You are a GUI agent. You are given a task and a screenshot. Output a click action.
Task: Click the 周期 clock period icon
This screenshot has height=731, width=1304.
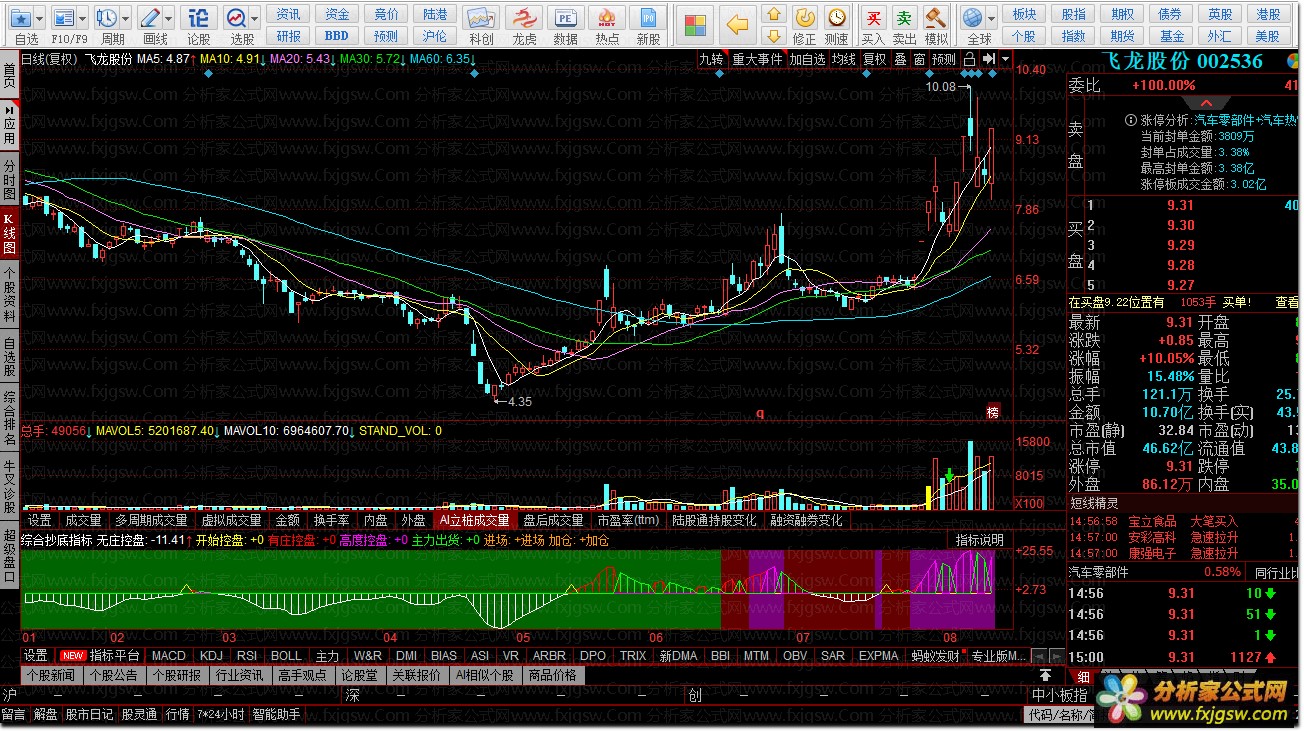click(107, 18)
